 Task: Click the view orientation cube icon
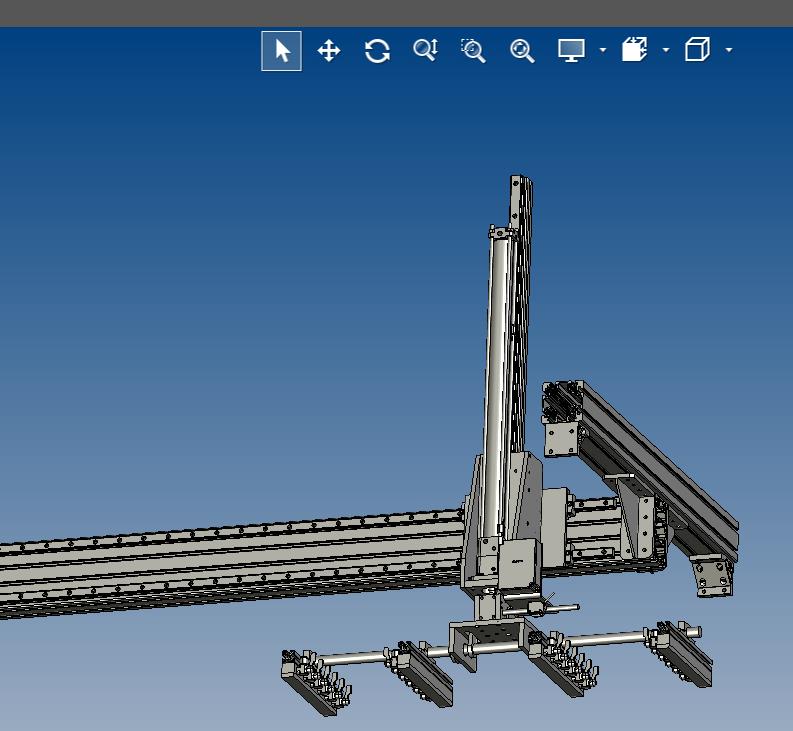pos(697,50)
